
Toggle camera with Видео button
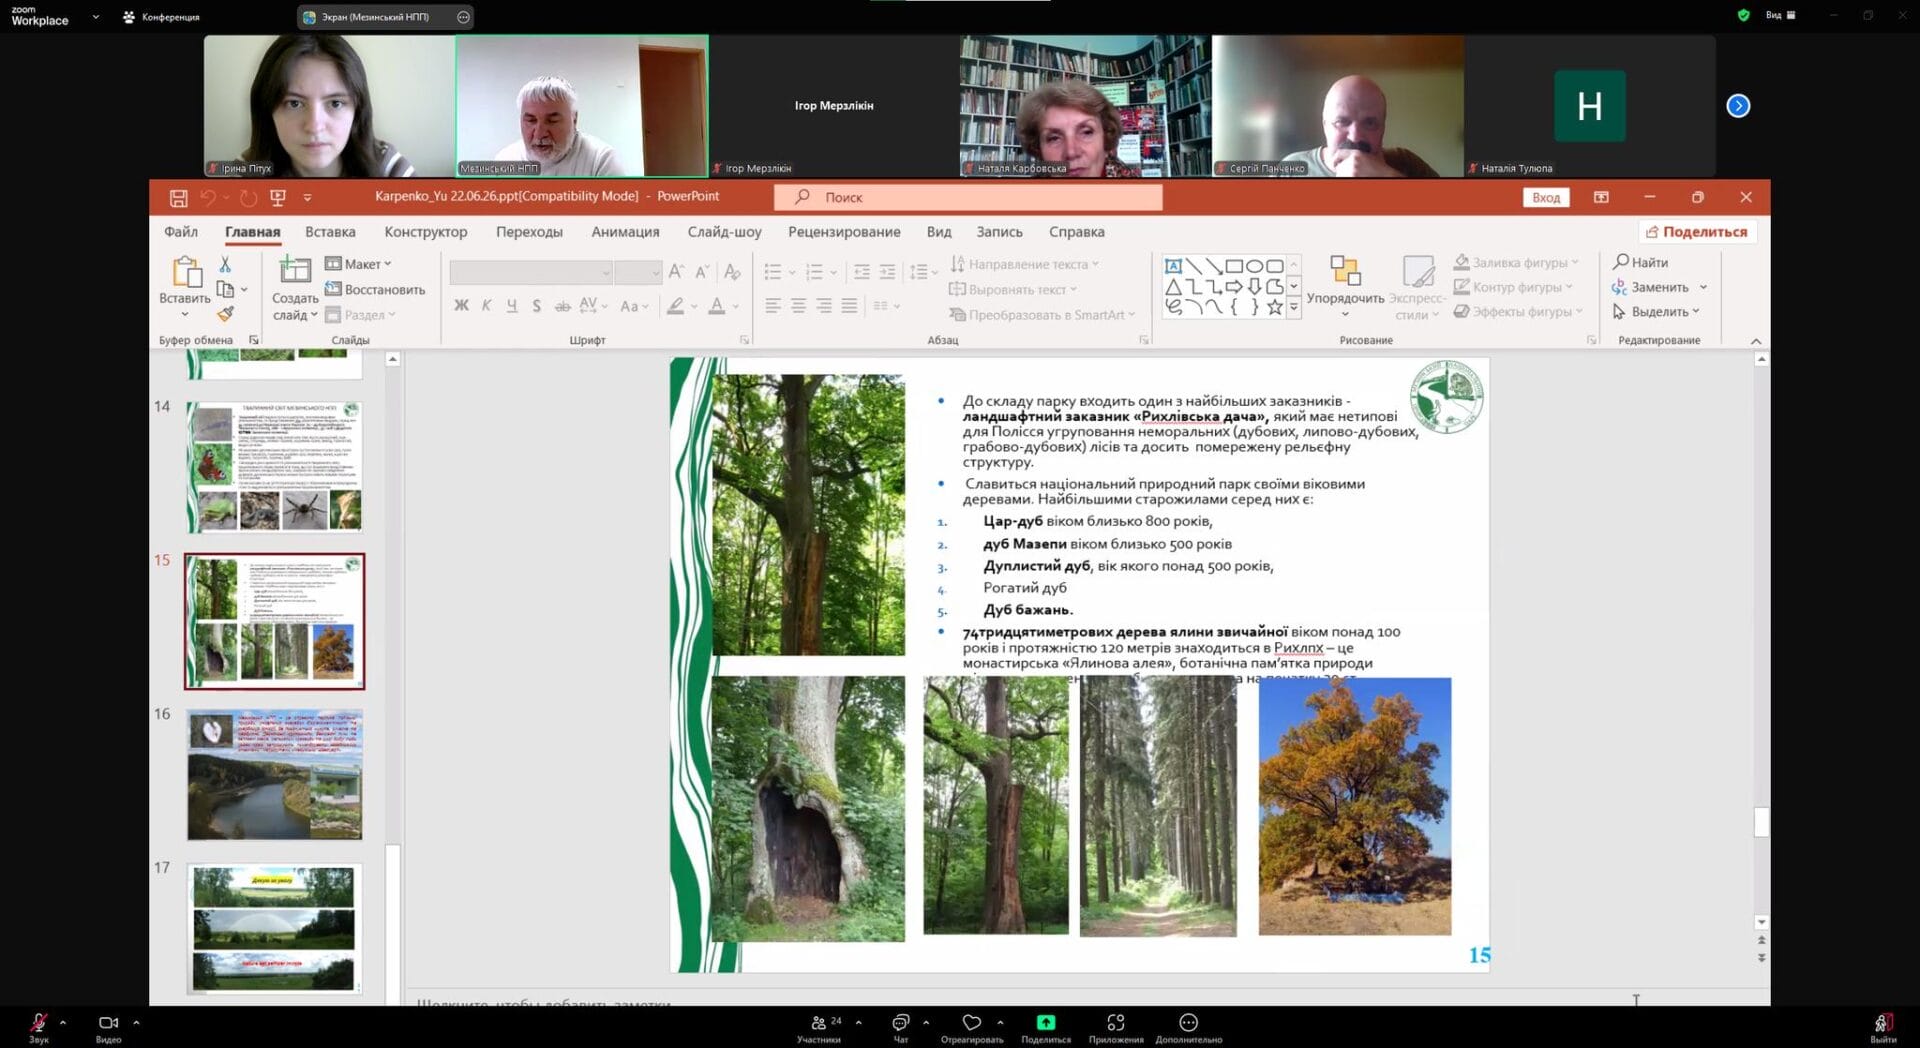(108, 1023)
